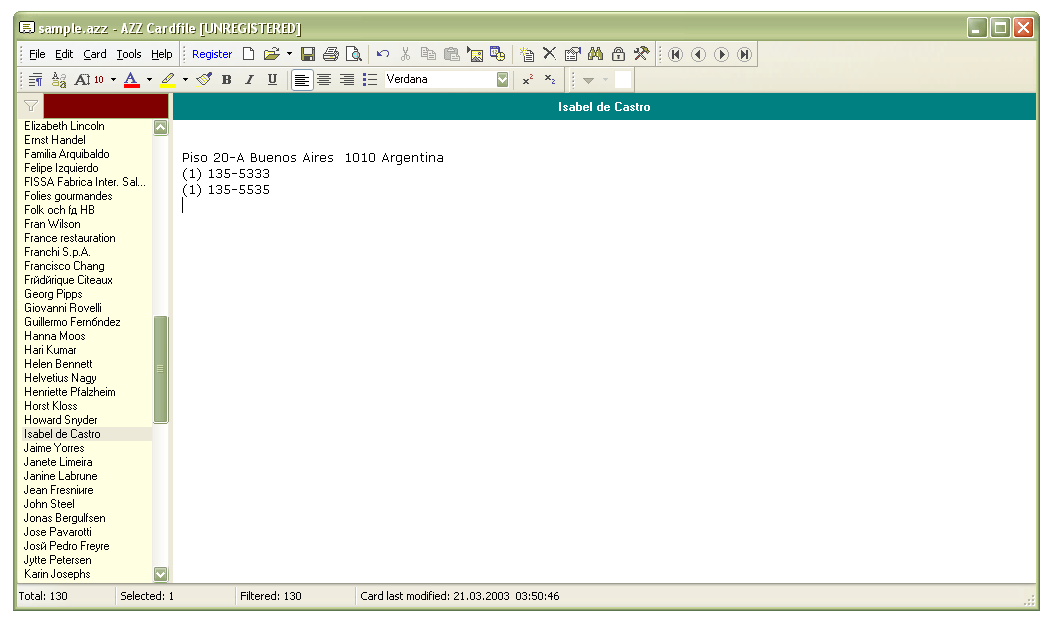Screen dimensions: 1049x624
Task: Open the Tools menu
Action: [x=128, y=54]
